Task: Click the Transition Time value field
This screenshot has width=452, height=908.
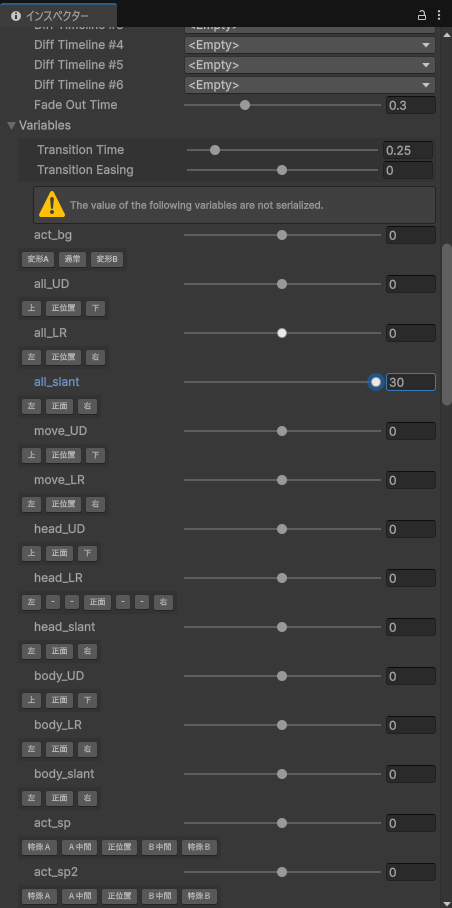Action: tap(408, 150)
